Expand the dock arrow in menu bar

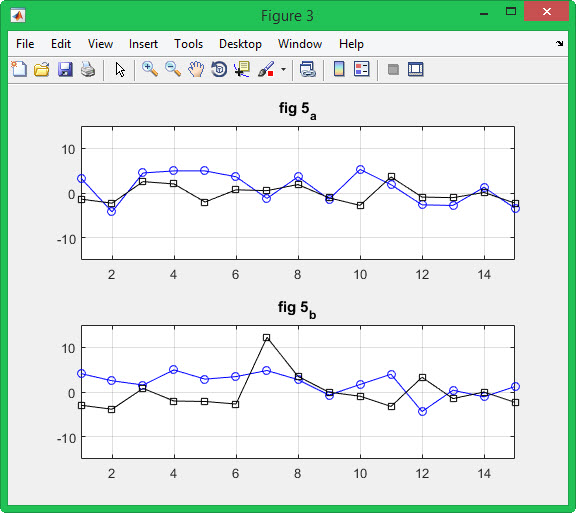pyautogui.click(x=559, y=43)
